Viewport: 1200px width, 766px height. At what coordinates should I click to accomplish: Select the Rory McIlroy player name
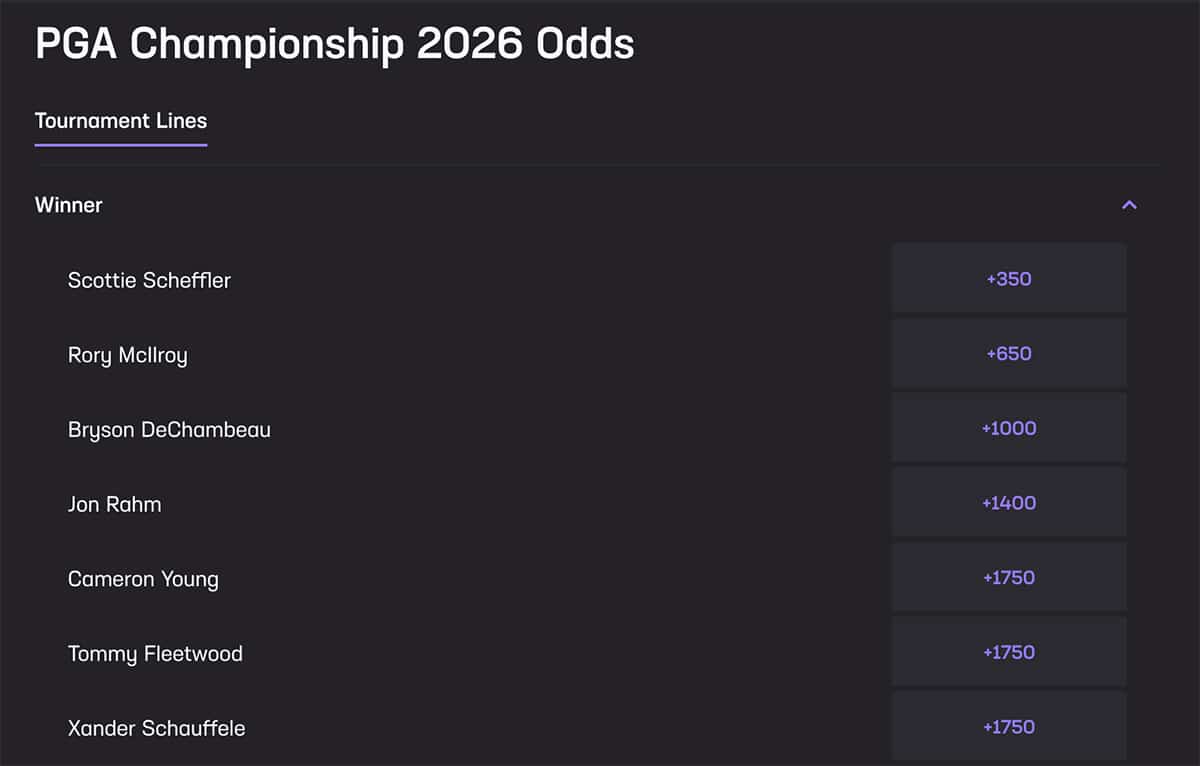coord(128,354)
